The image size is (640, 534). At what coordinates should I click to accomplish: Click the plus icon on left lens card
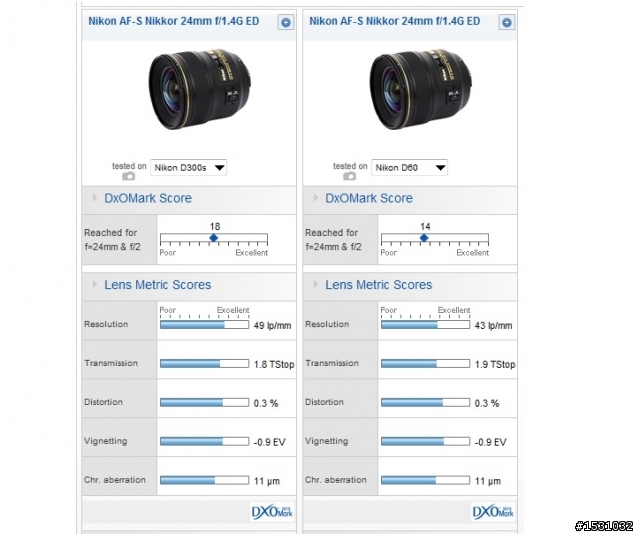point(286,22)
